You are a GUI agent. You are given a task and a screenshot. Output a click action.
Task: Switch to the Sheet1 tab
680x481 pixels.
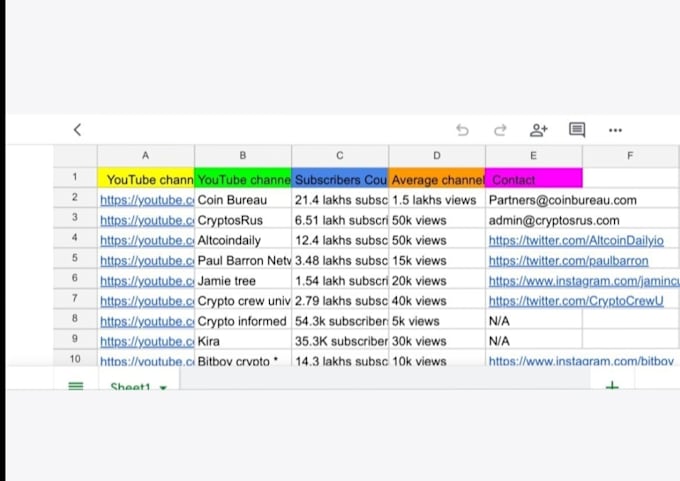[130, 386]
